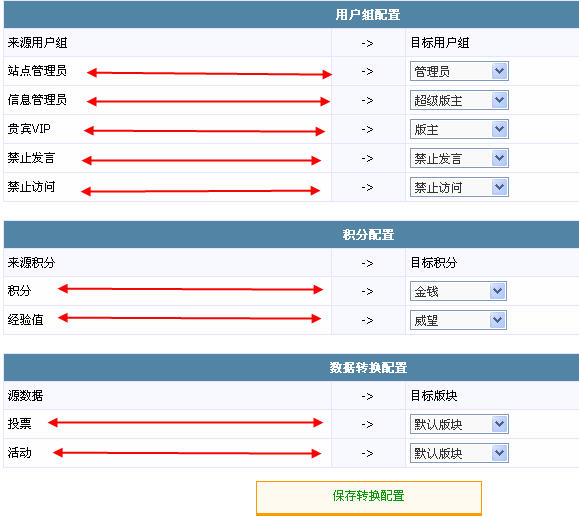Open the 管理员 target group dropdown
Image resolution: width=579 pixels, height=516 pixels.
tap(459, 71)
